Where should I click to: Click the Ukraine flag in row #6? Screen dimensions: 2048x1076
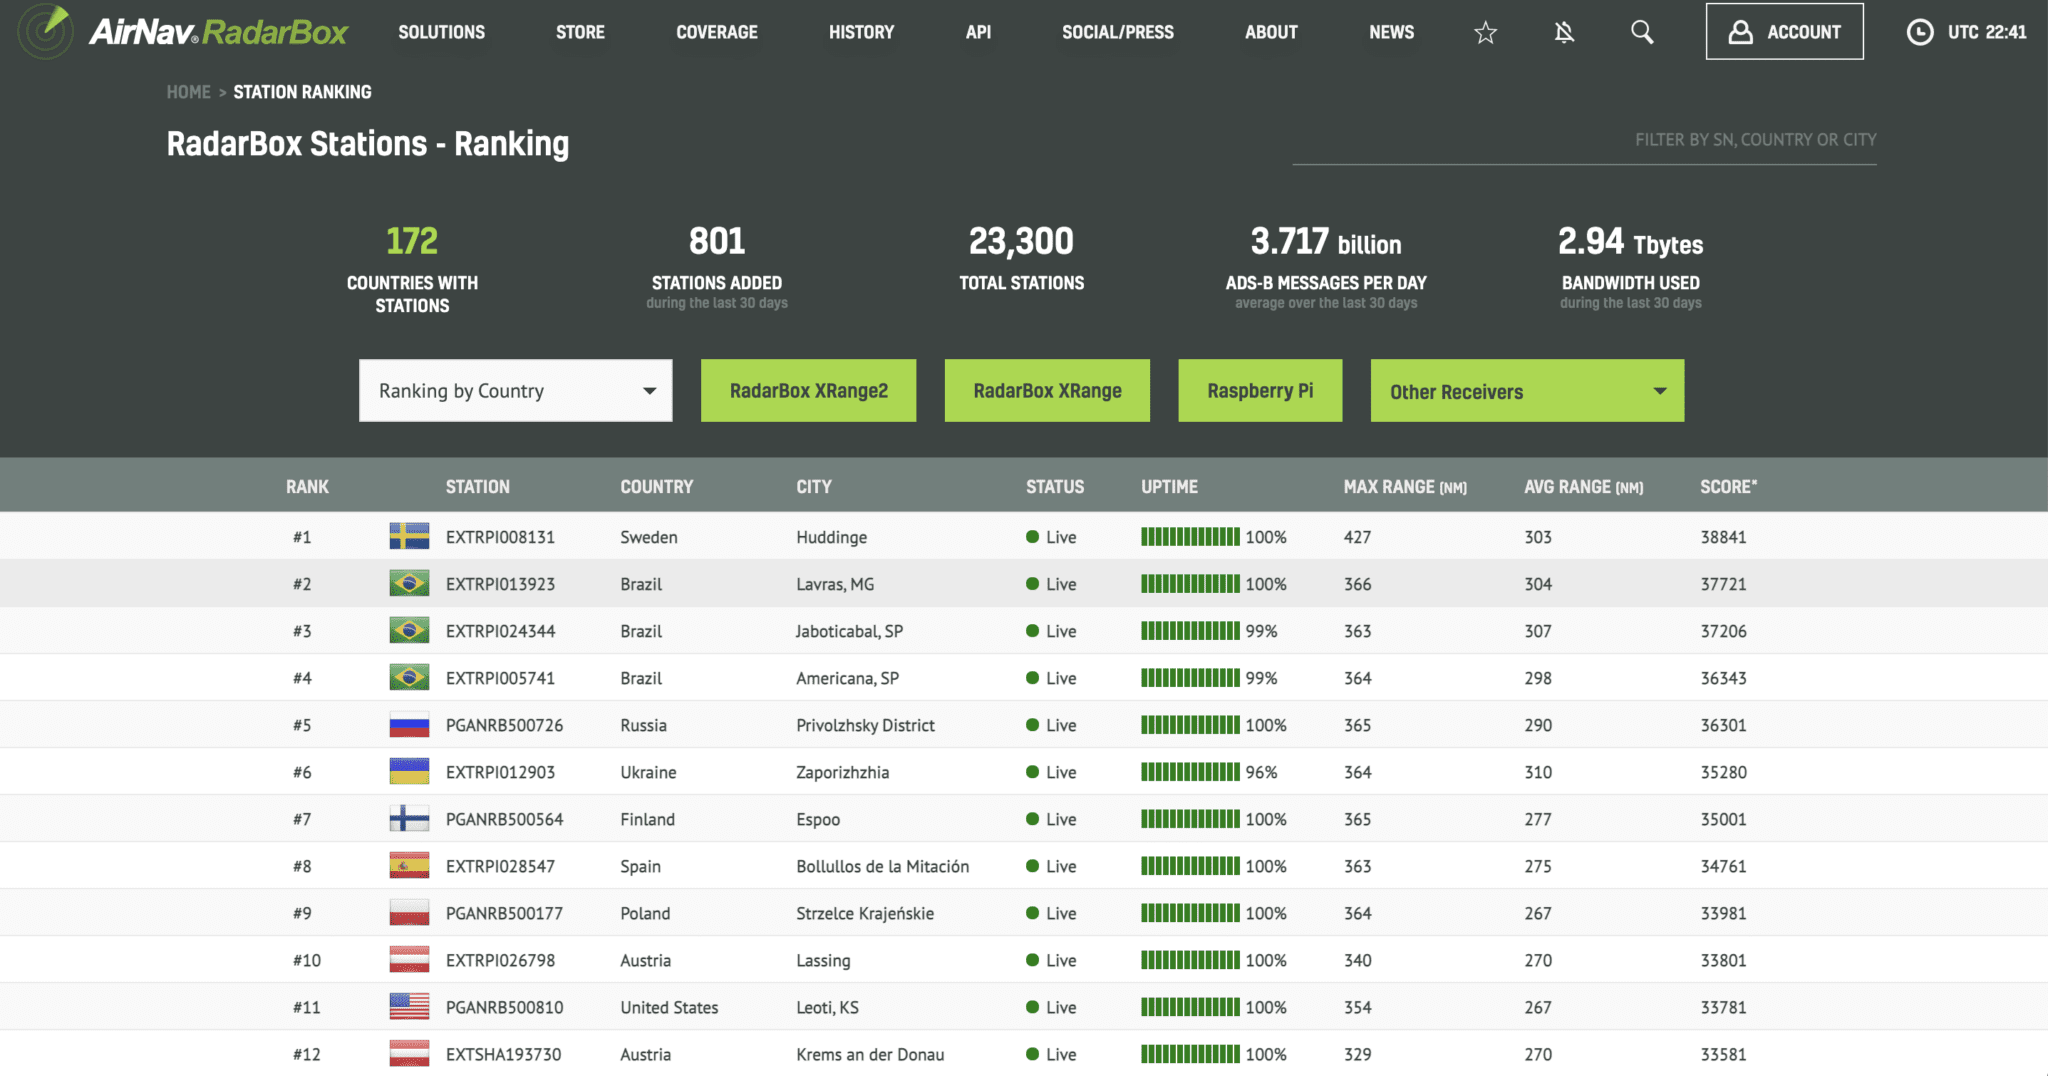click(x=409, y=772)
